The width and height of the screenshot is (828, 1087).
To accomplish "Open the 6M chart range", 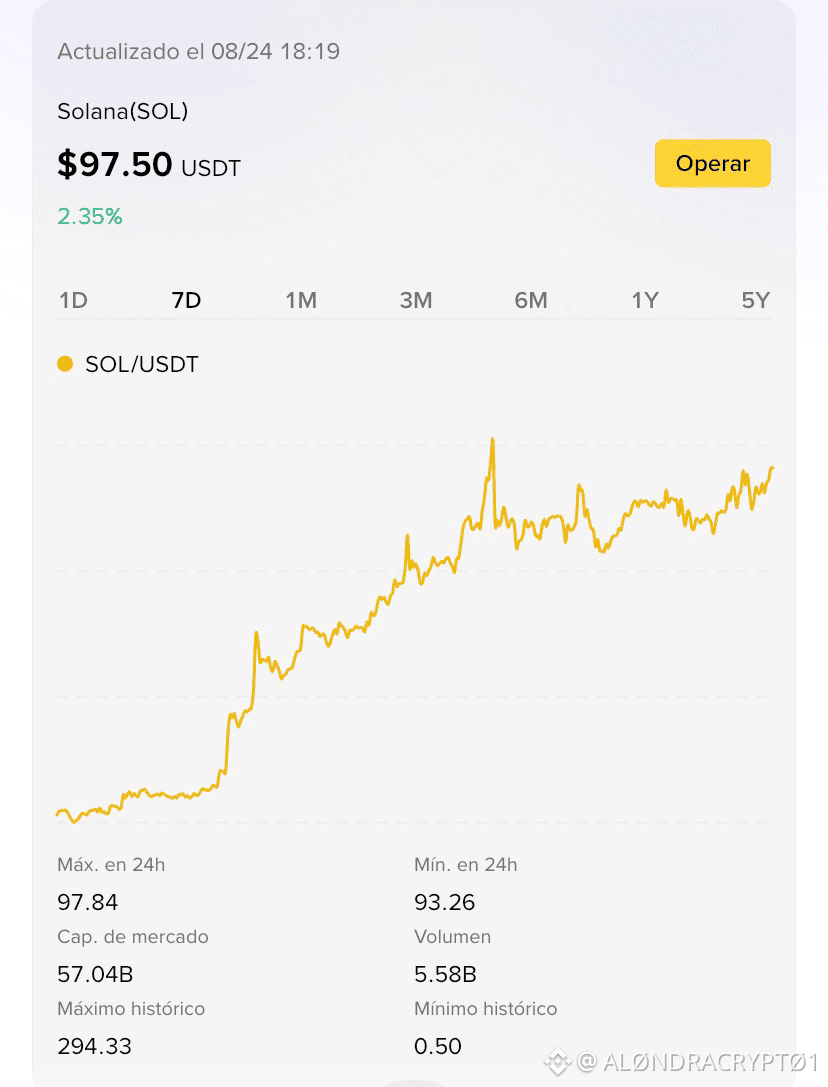I will [x=531, y=300].
